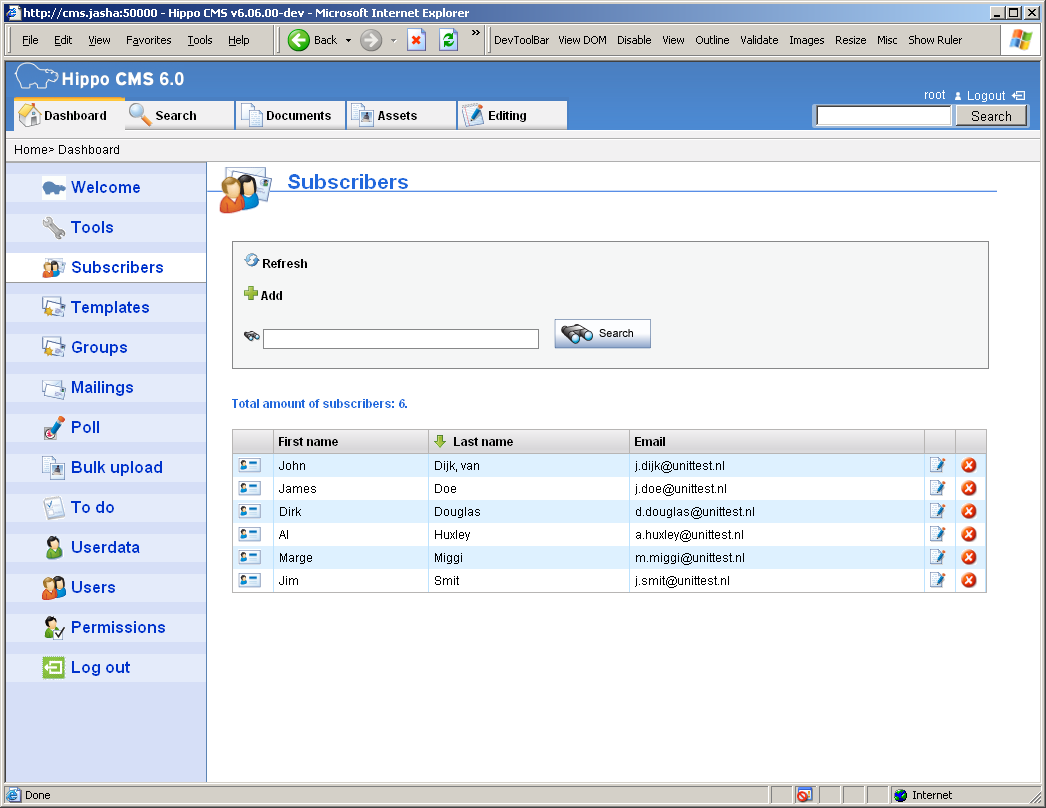
Task: Click the green Add plus icon
Action: click(251, 294)
